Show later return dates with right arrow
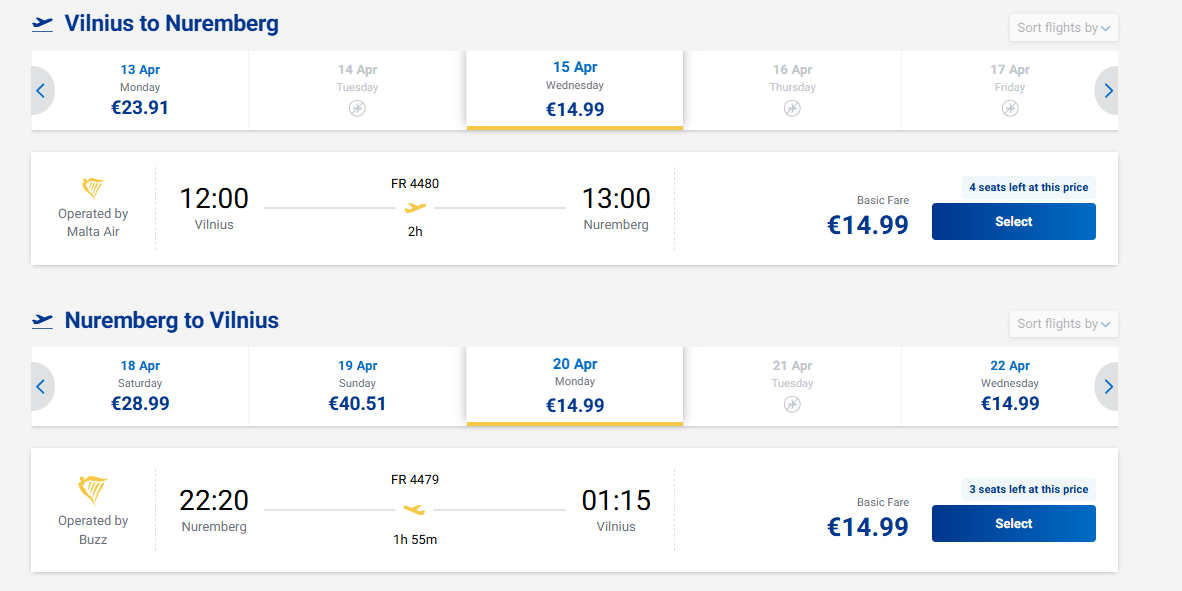Viewport: 1182px width, 591px height. pos(1108,387)
